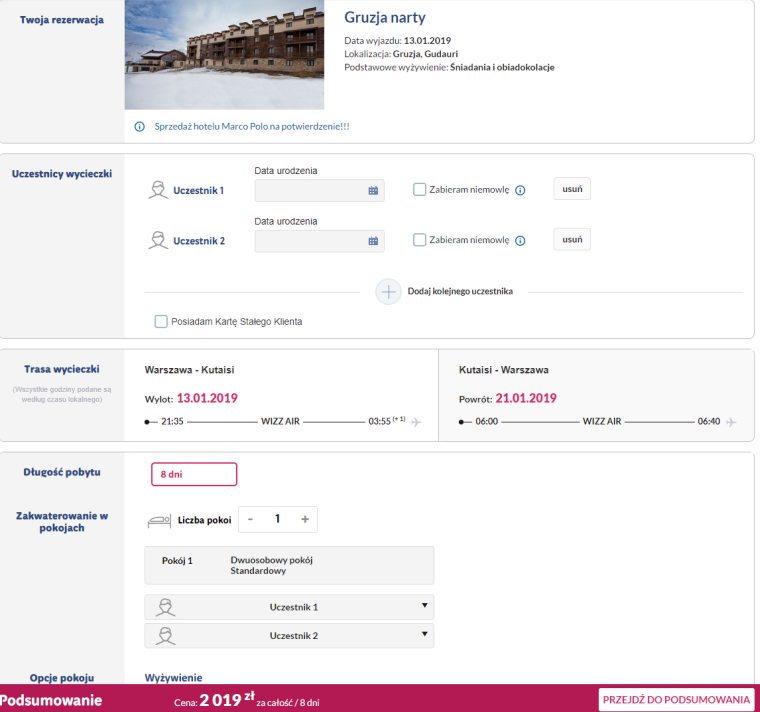Image resolution: width=760 pixels, height=712 pixels.
Task: Click info icon next to Uczestnik 2 infant checkbox
Action: click(x=520, y=241)
